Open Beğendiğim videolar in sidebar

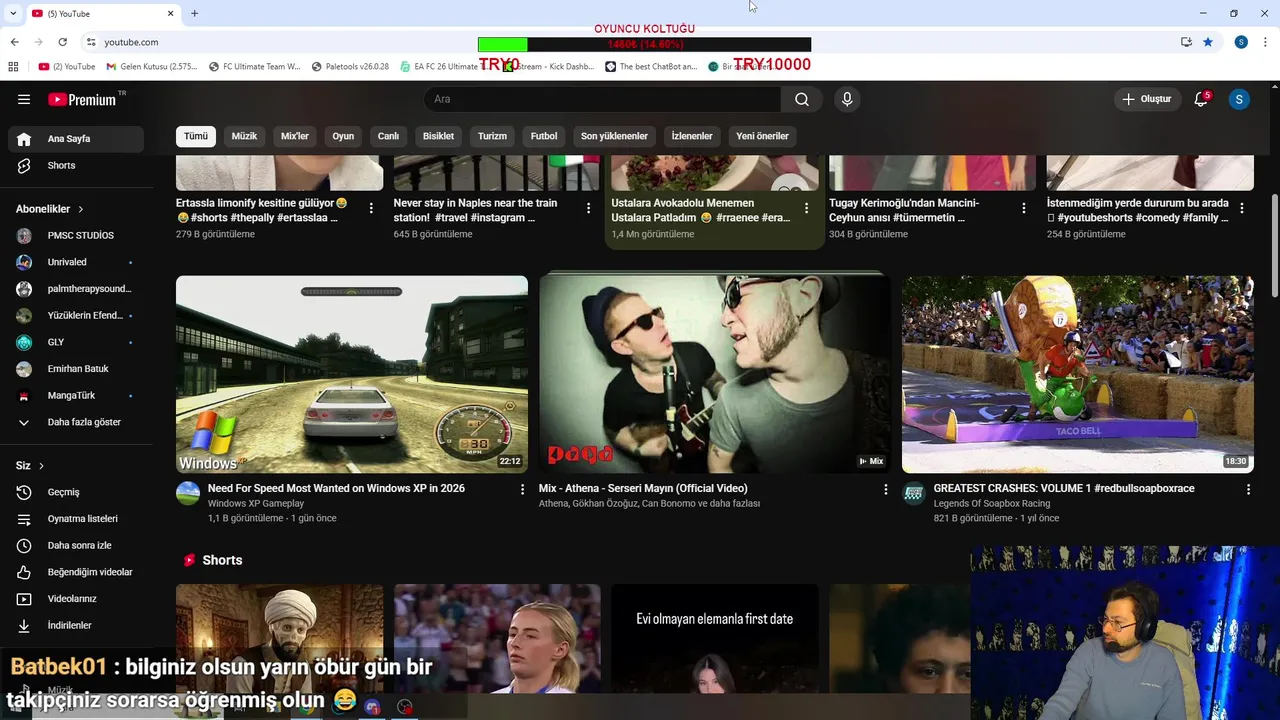[x=76, y=572]
